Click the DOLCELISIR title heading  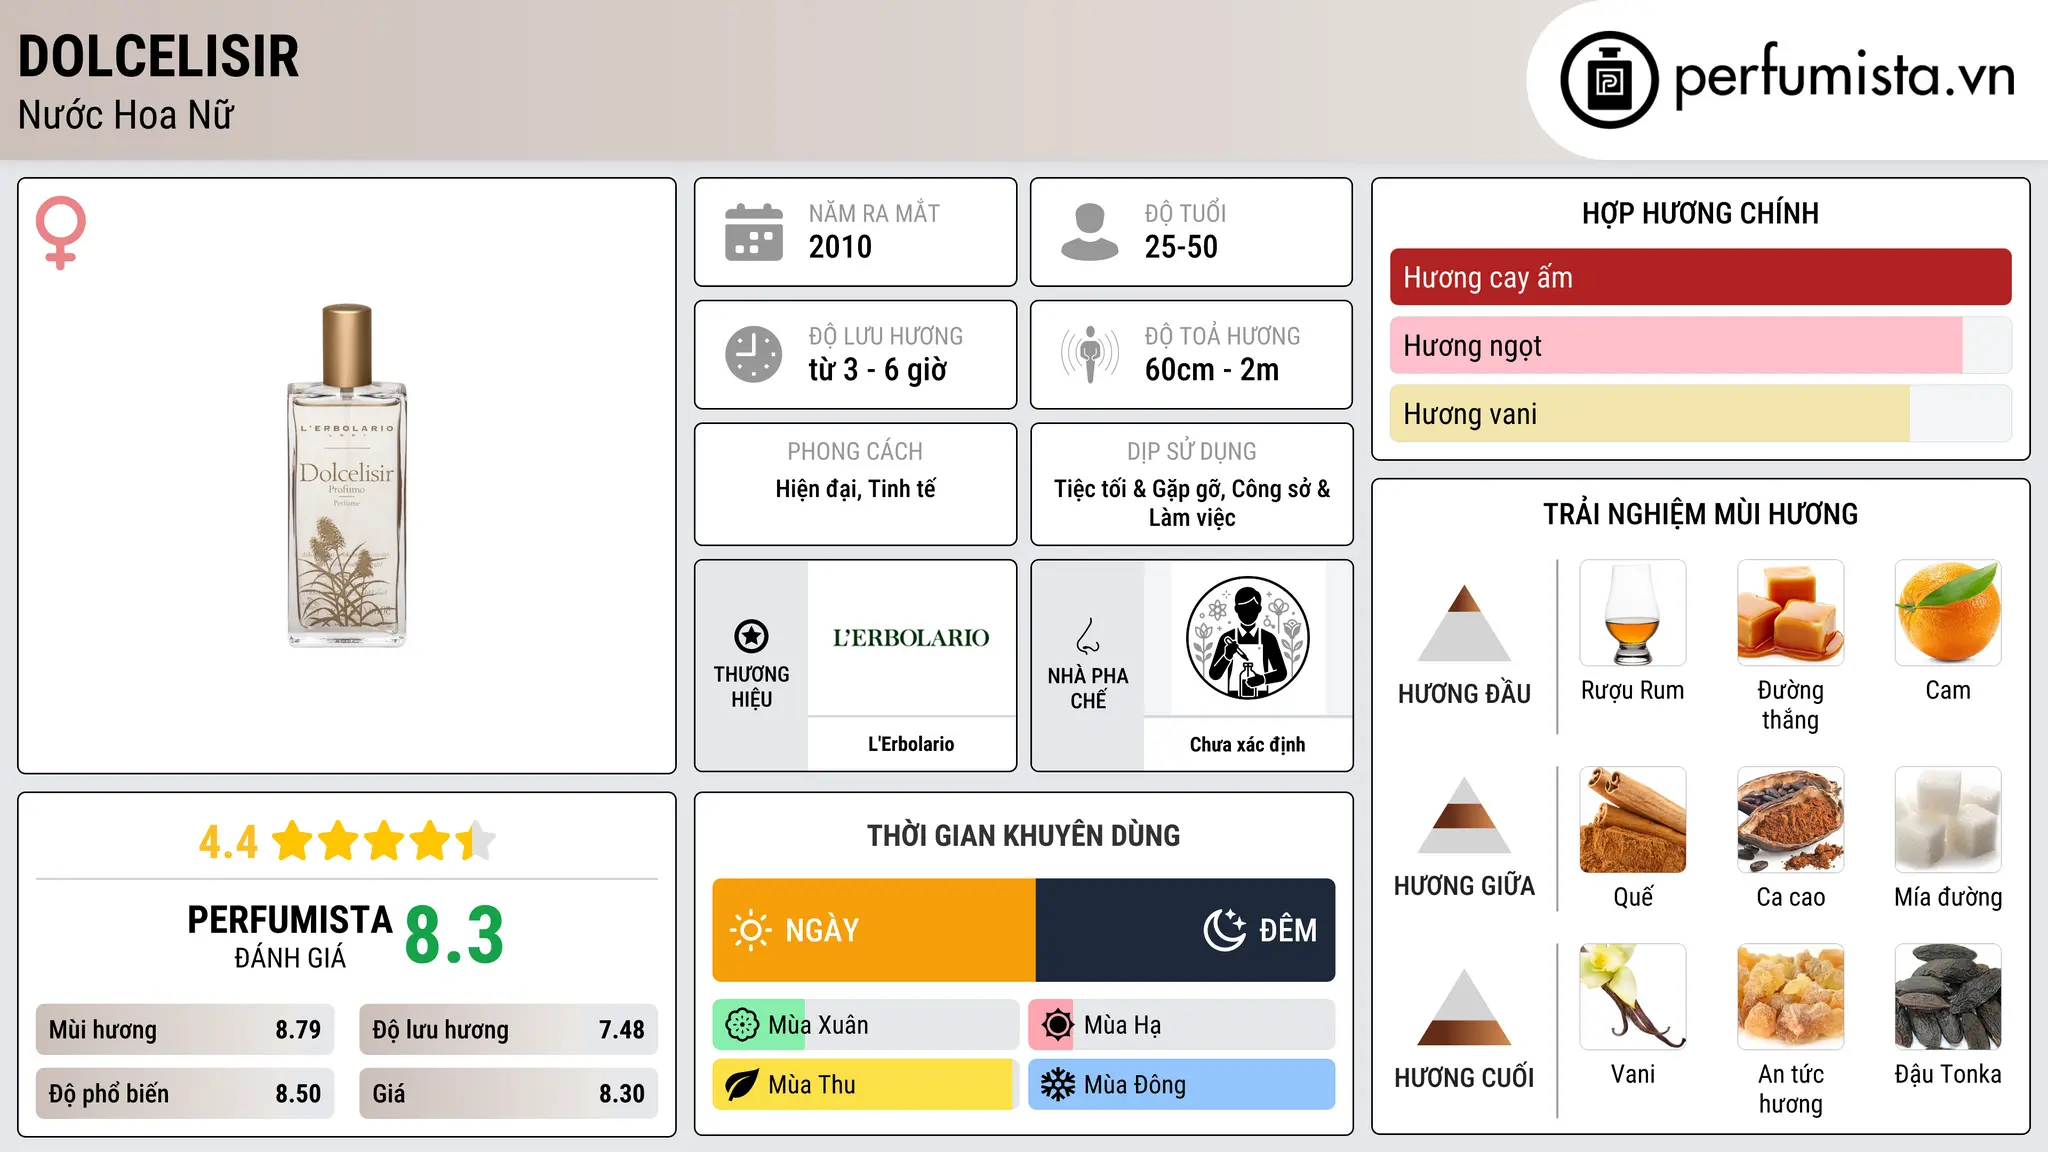click(158, 56)
